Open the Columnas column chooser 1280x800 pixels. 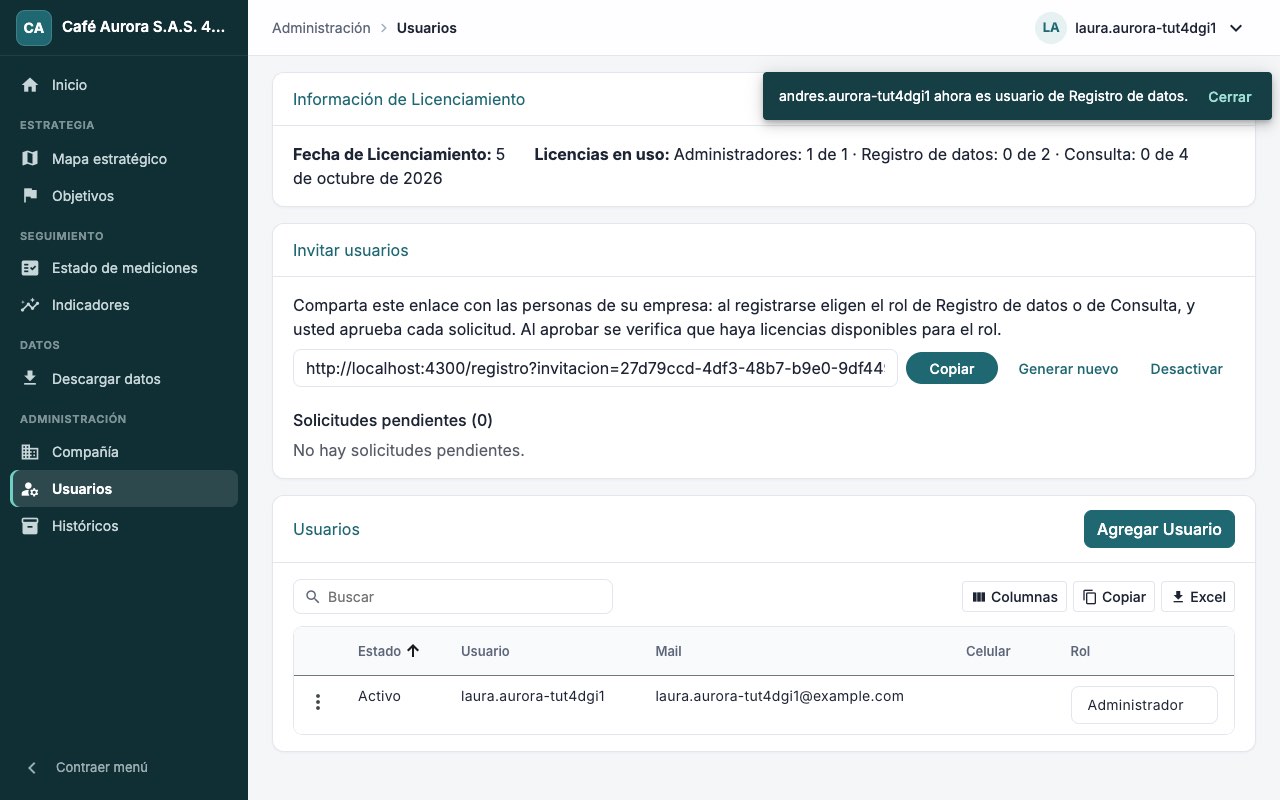click(1014, 597)
